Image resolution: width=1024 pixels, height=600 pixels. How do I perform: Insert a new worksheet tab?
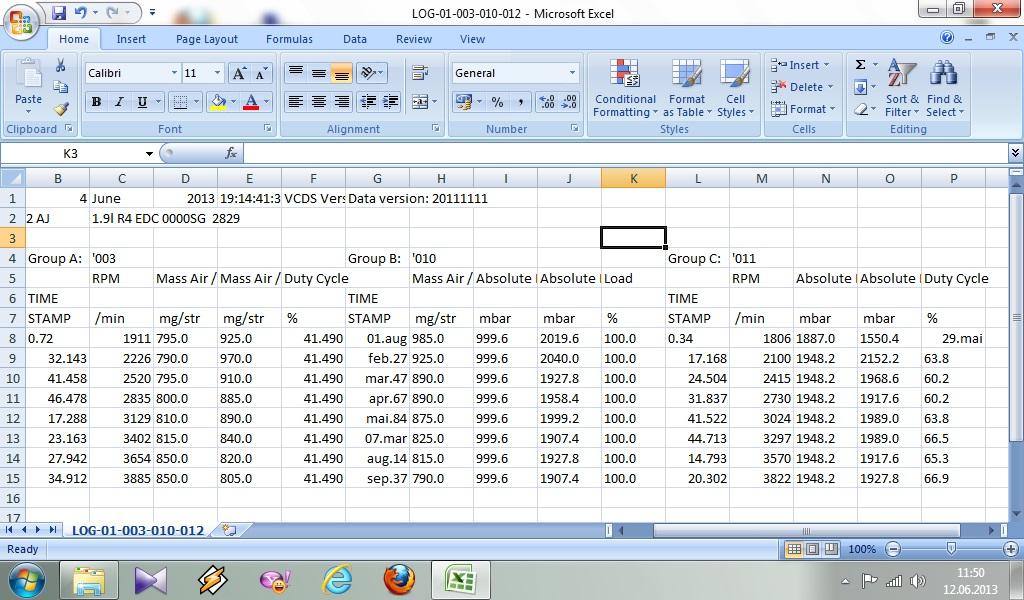tap(229, 530)
